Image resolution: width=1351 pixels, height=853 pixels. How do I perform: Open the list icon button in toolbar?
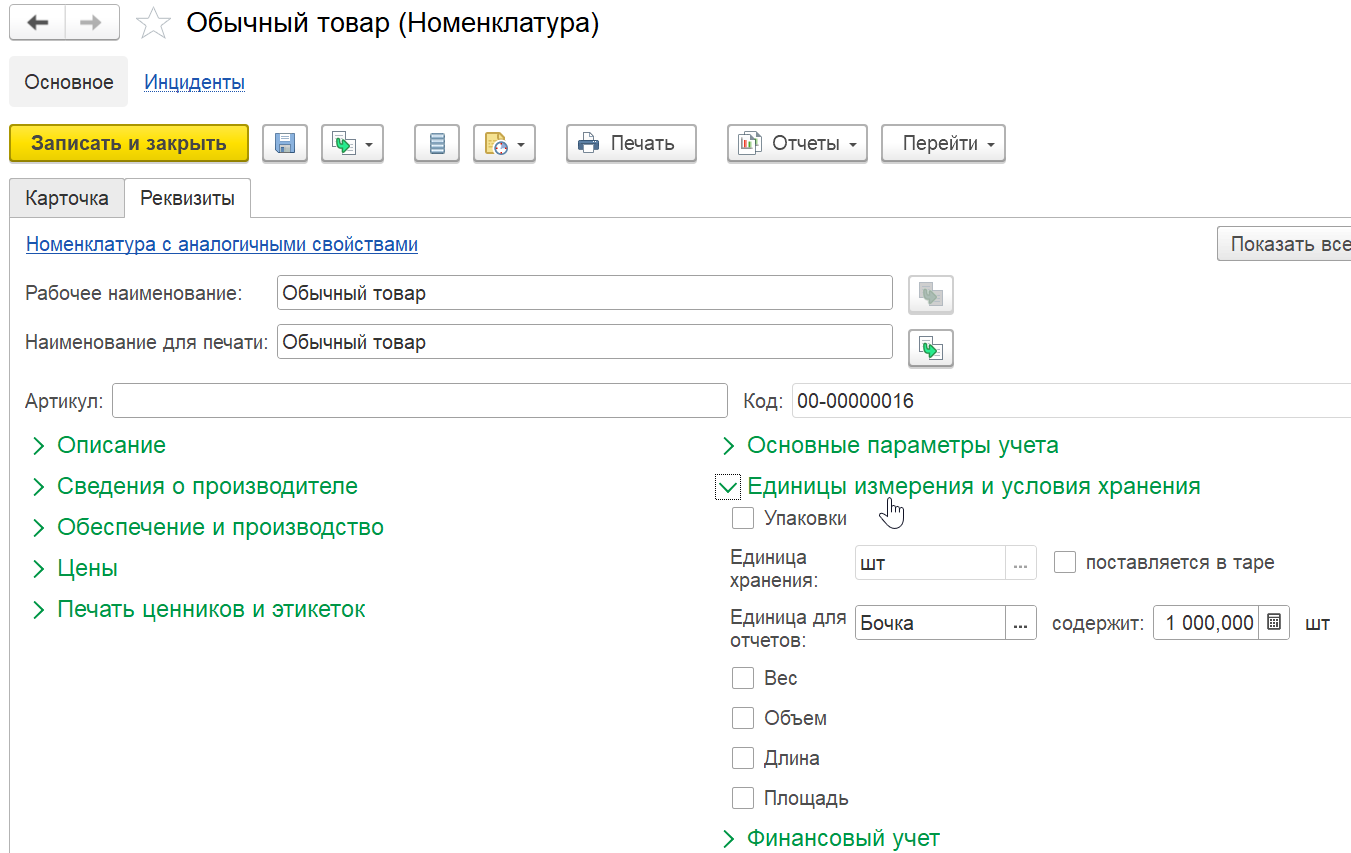[437, 143]
